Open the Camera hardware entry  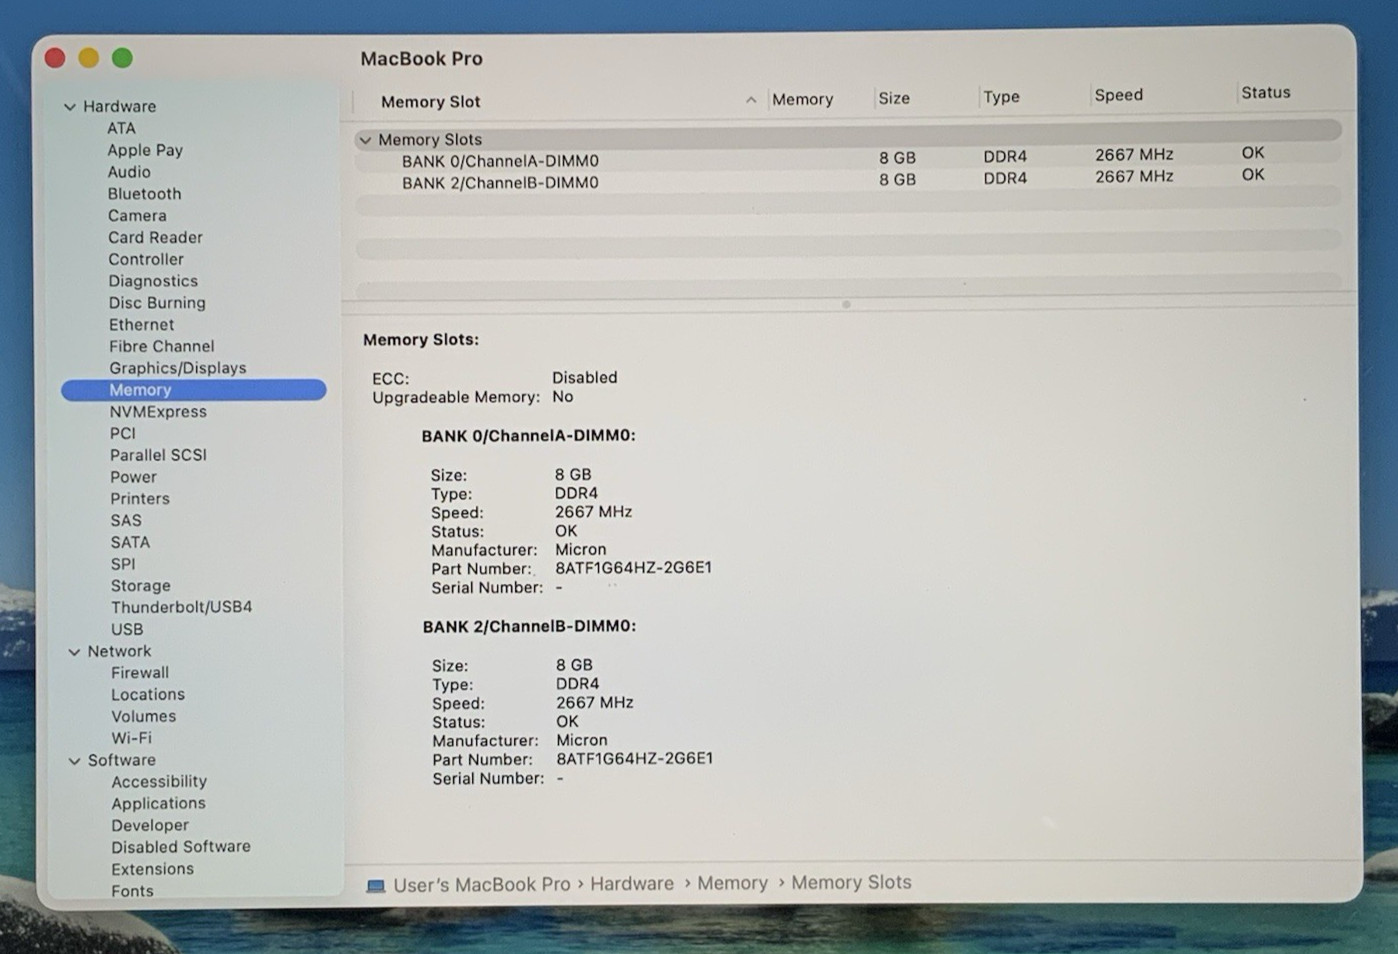137,216
